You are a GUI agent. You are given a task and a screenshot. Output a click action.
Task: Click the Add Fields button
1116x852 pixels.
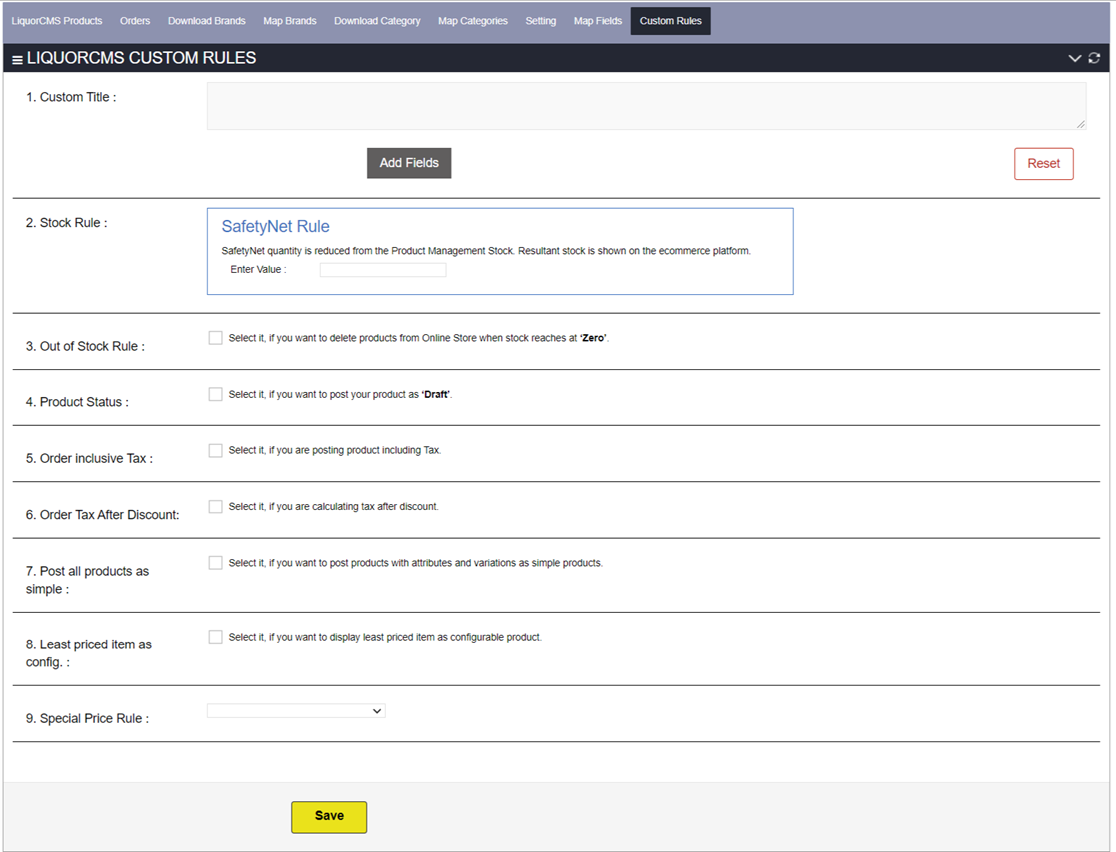[x=409, y=163]
